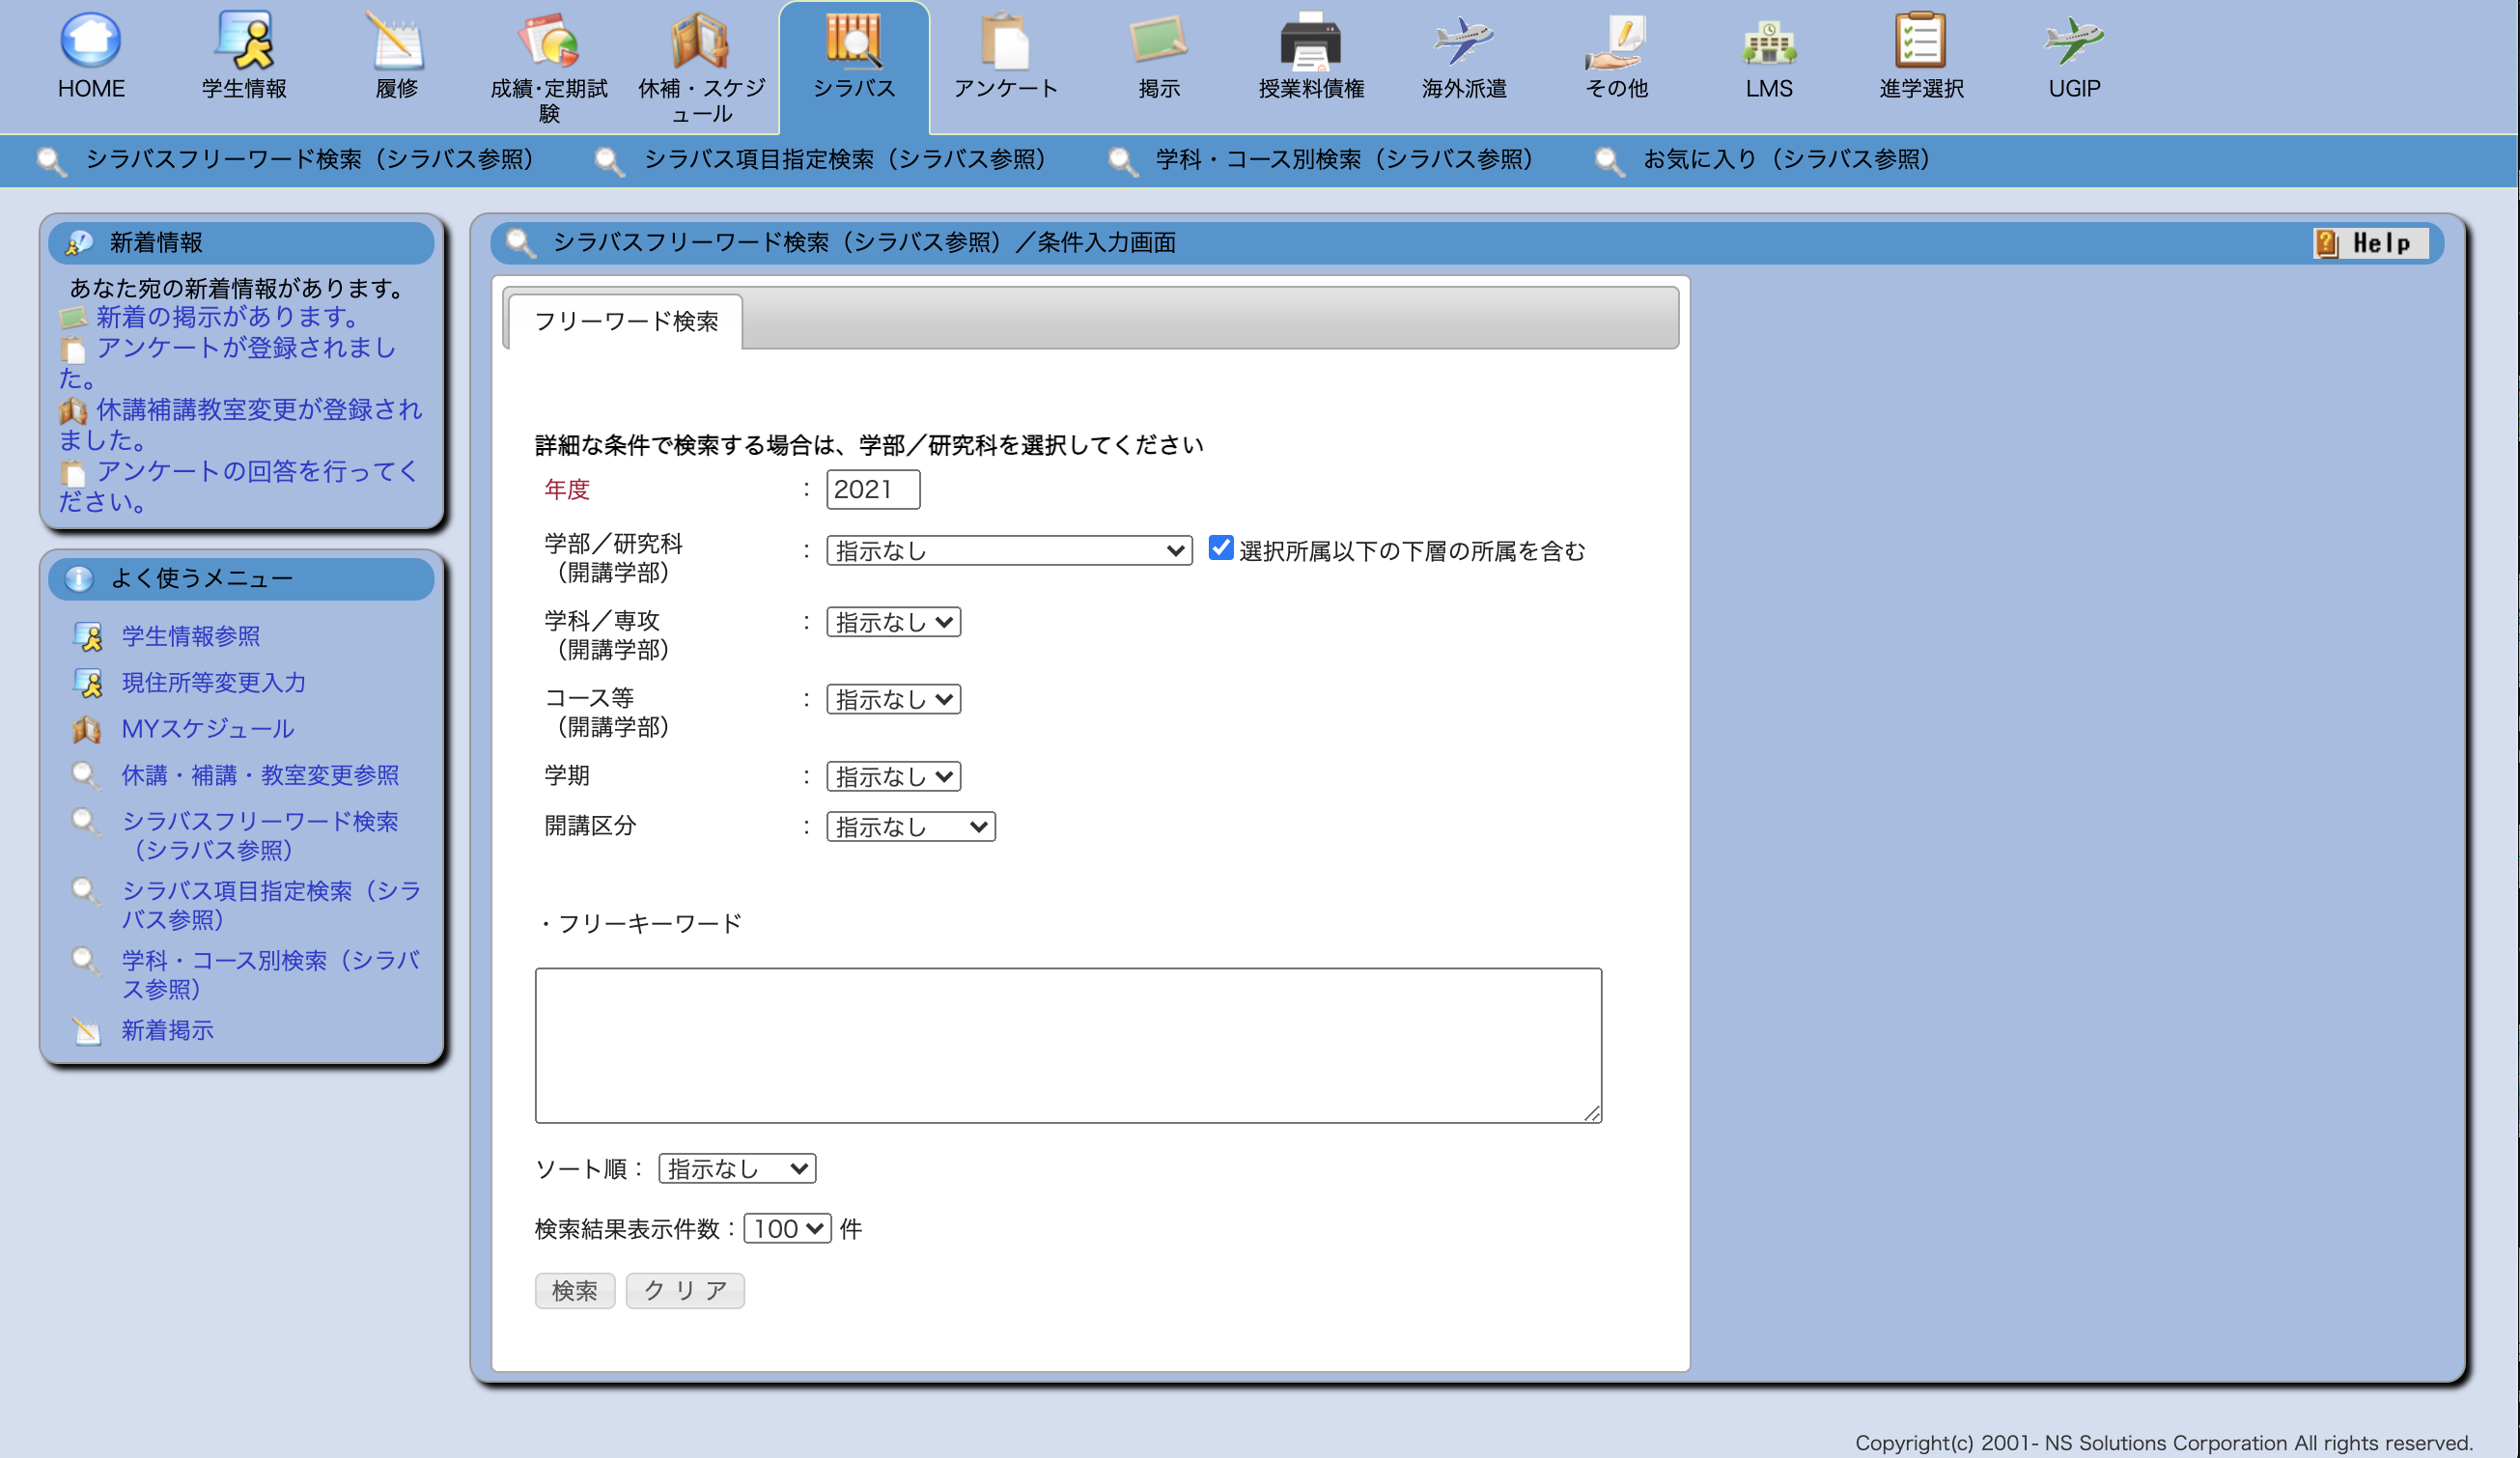2520x1458 pixels.
Task: Click the 検索 search button
Action: 575,1291
